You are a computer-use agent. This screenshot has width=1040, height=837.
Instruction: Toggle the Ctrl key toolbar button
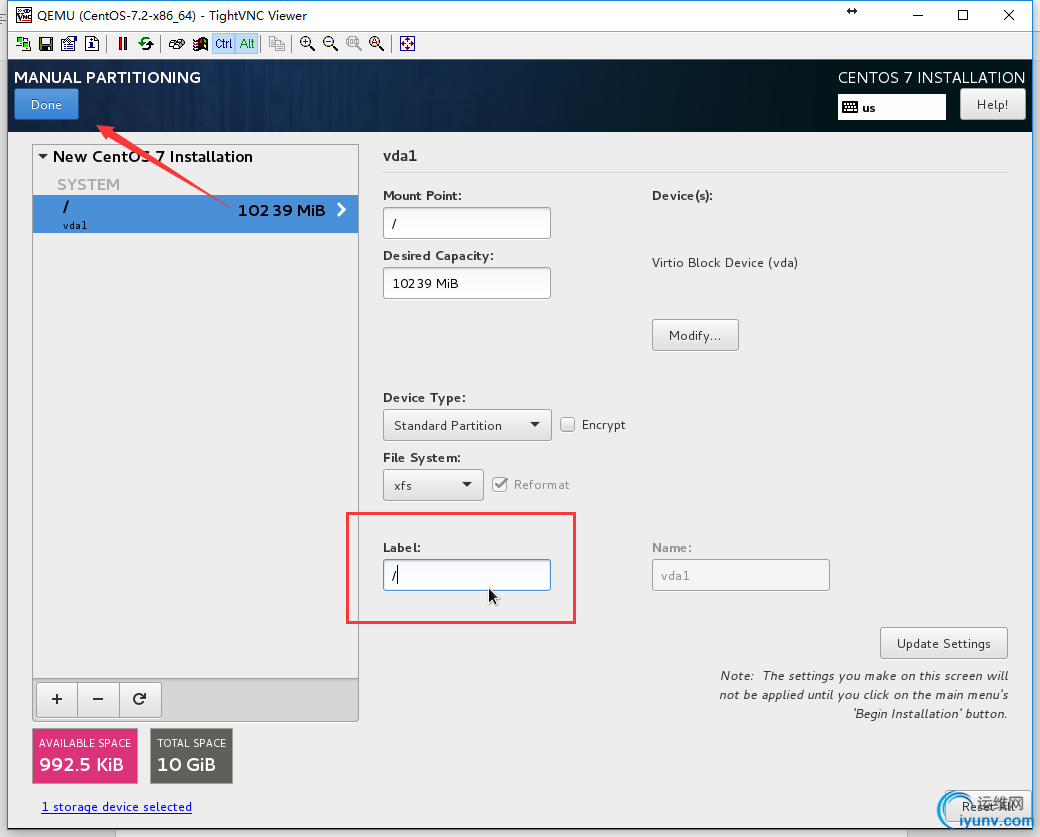(x=224, y=44)
